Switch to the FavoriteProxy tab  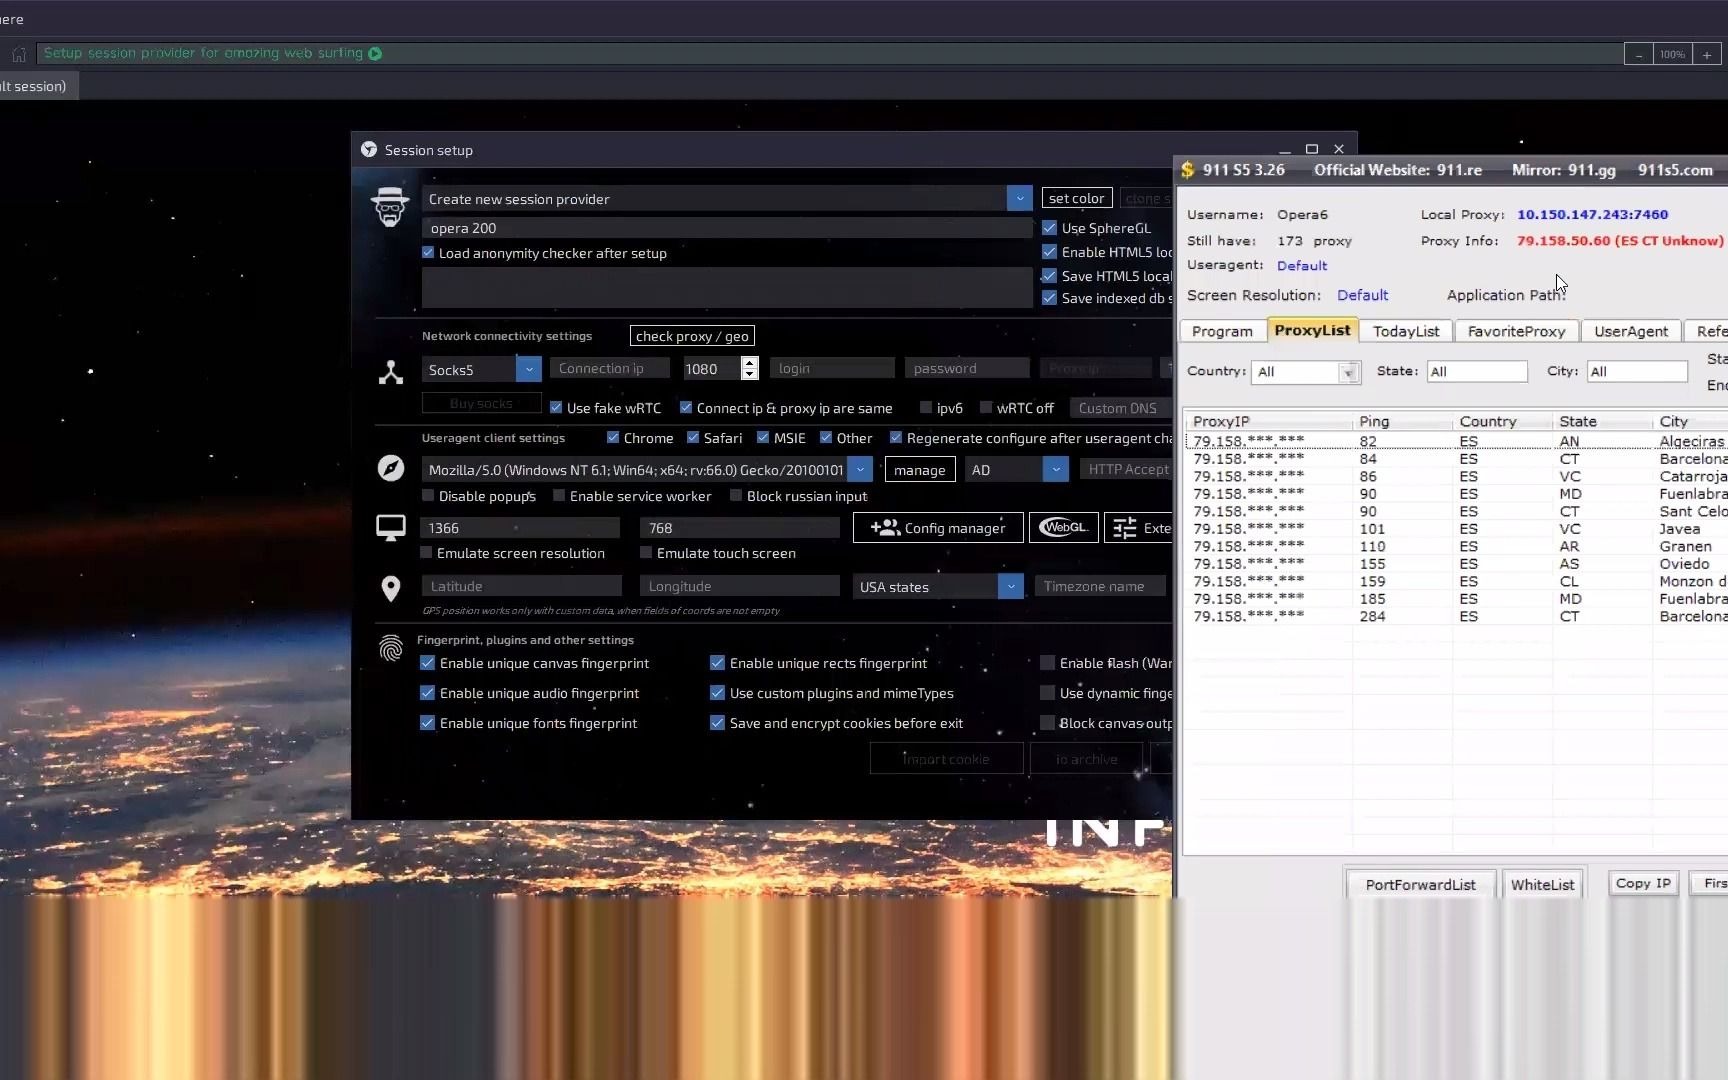coord(1516,331)
